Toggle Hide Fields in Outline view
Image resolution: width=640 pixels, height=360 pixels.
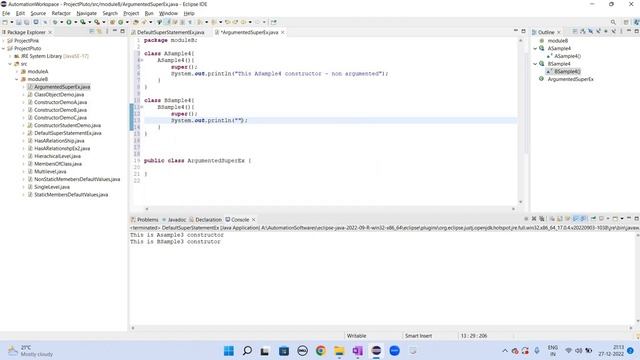tap(590, 31)
